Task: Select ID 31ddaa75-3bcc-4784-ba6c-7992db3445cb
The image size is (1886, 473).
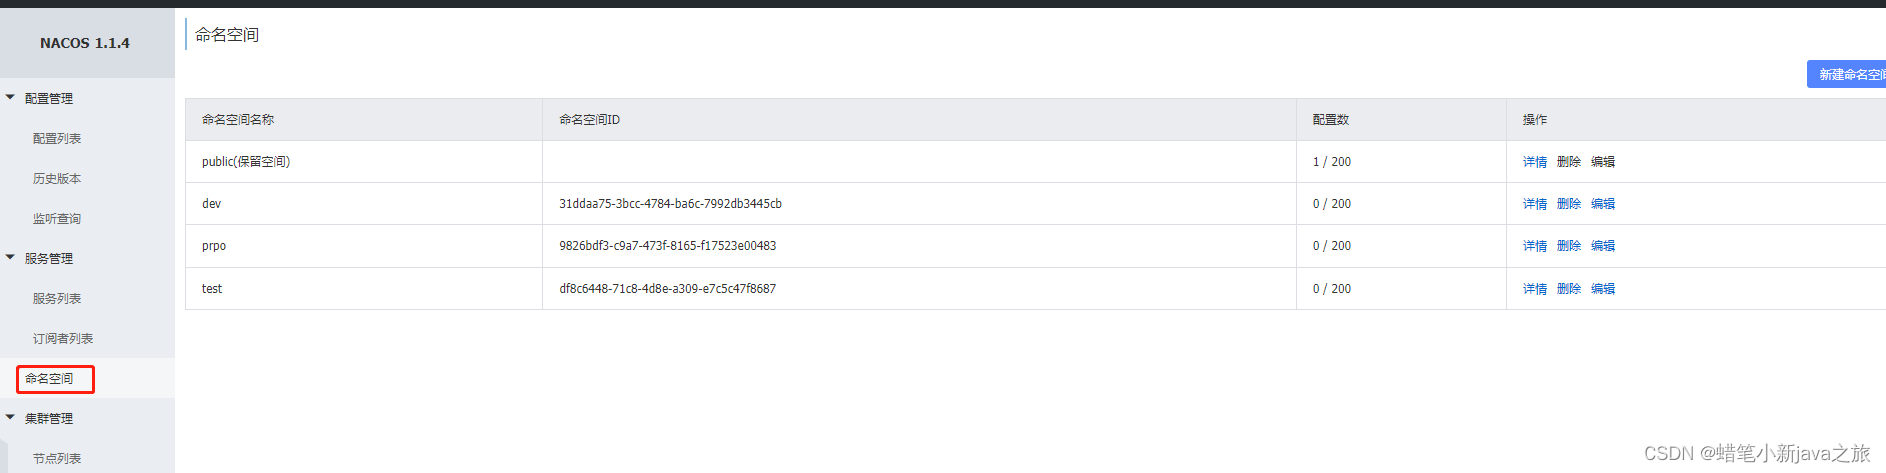Action: (x=670, y=204)
